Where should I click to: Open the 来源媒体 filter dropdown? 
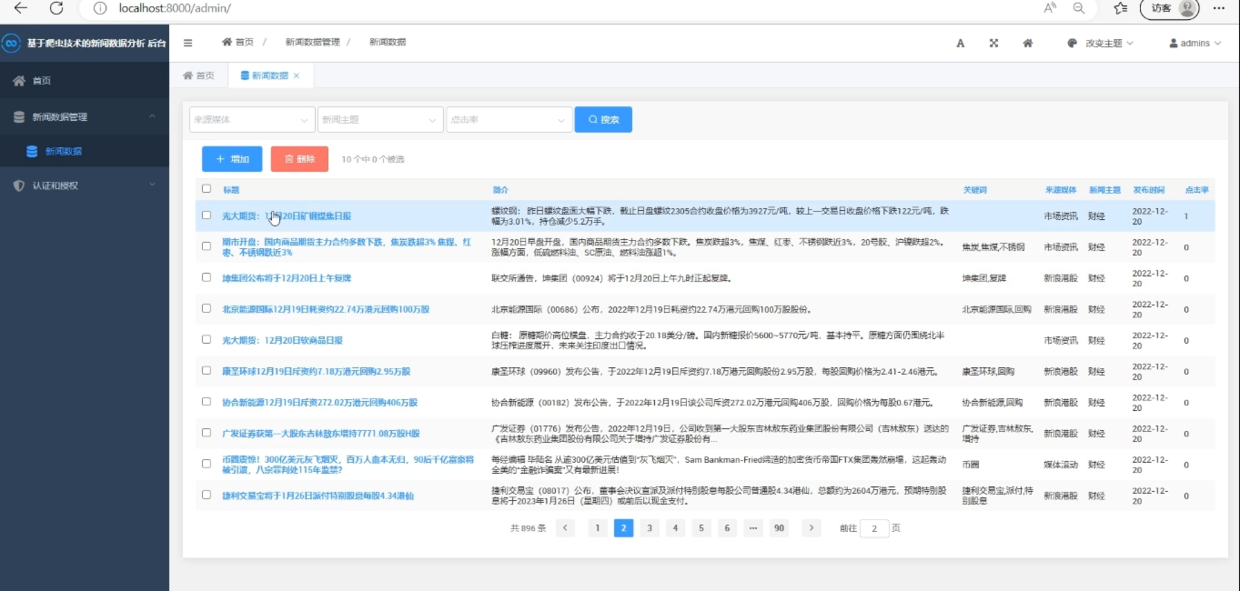coord(252,120)
